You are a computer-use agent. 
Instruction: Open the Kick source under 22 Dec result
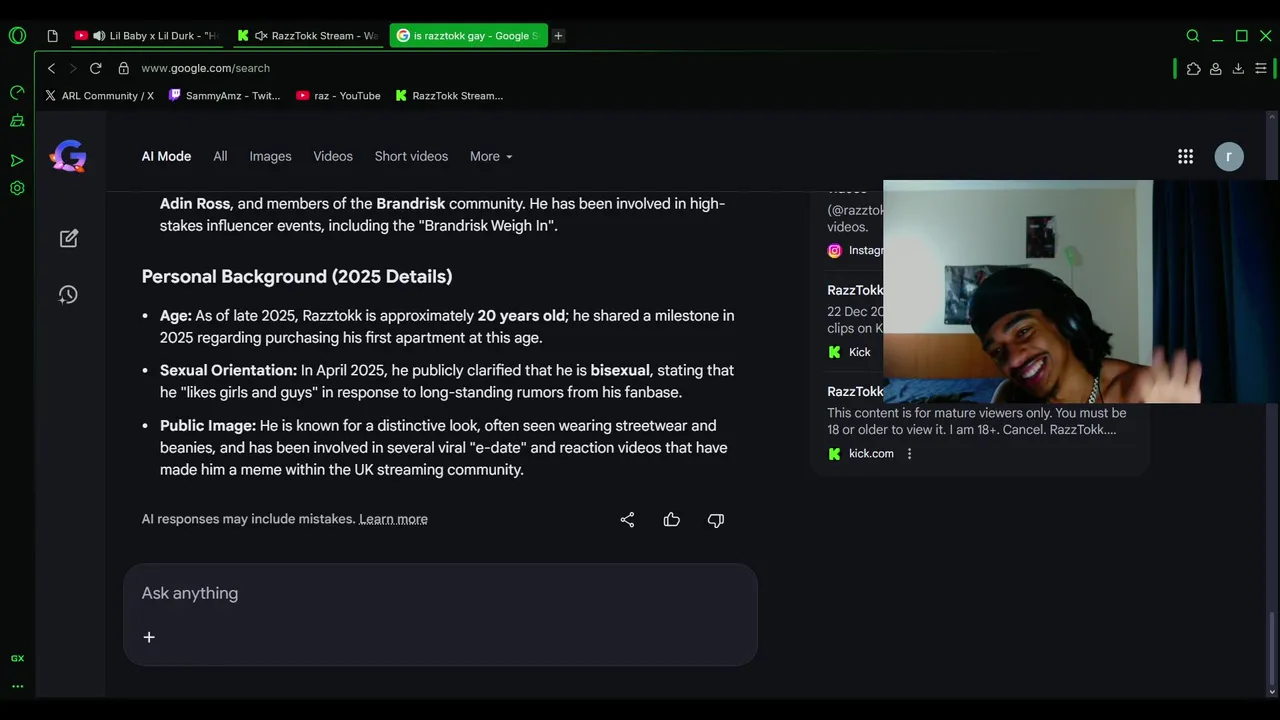pyautogui.click(x=850, y=352)
